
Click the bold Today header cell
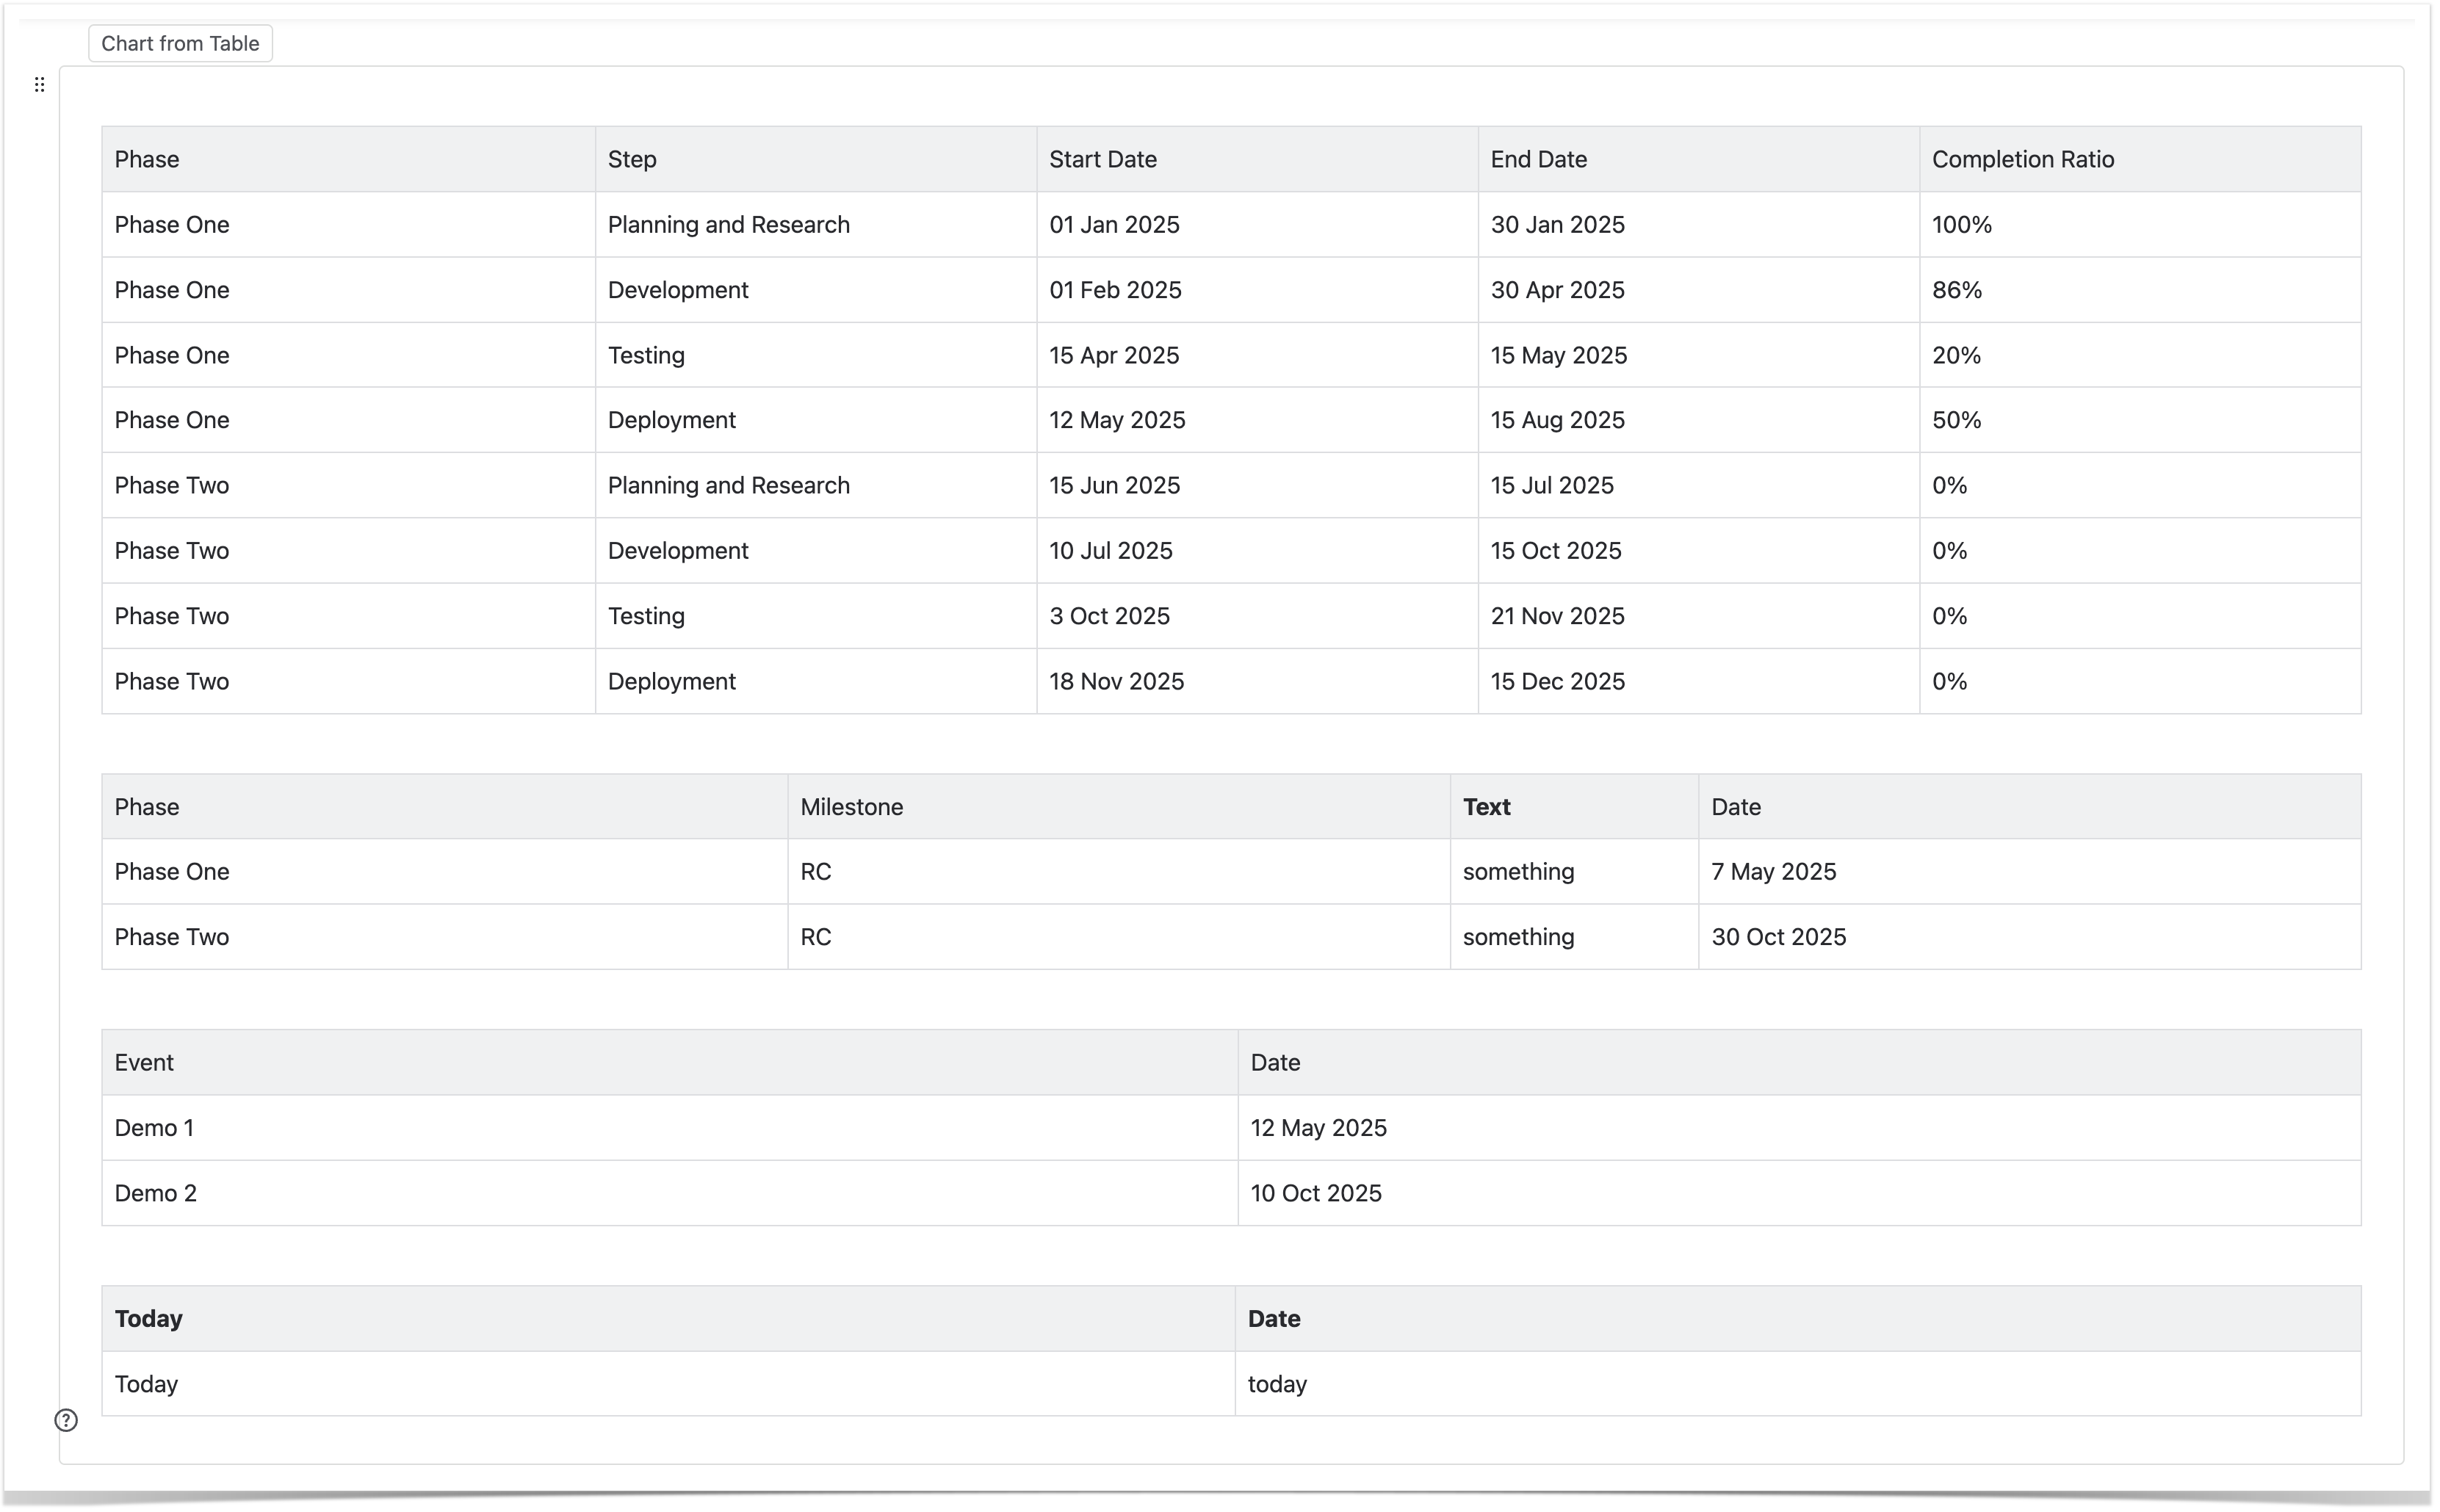148,1319
